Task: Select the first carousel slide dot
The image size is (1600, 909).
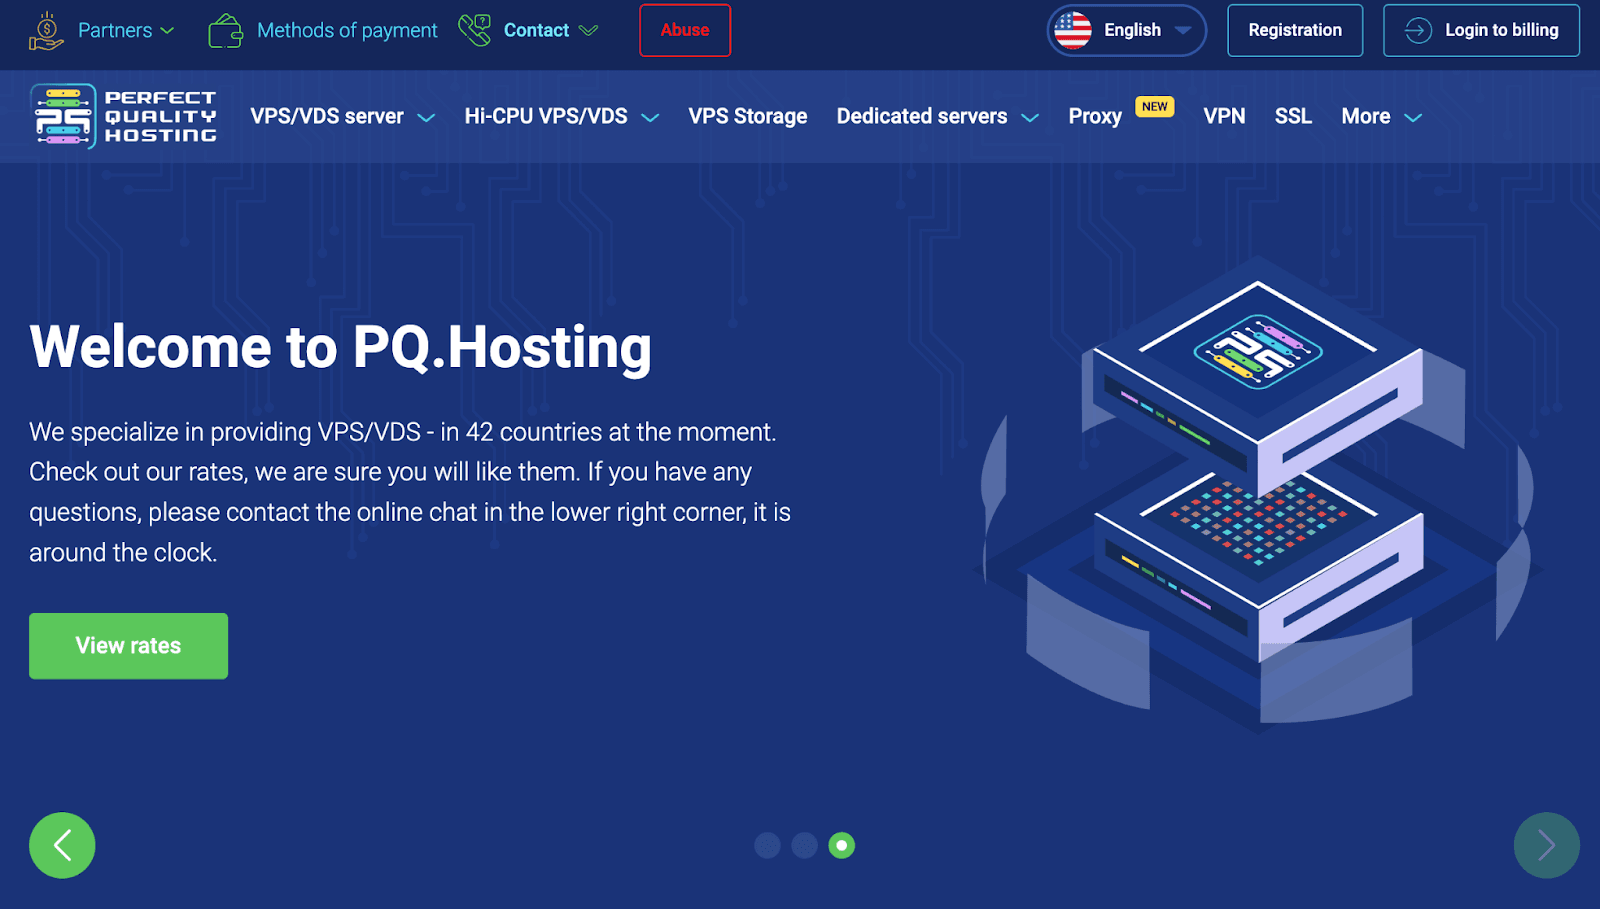Action: click(767, 846)
